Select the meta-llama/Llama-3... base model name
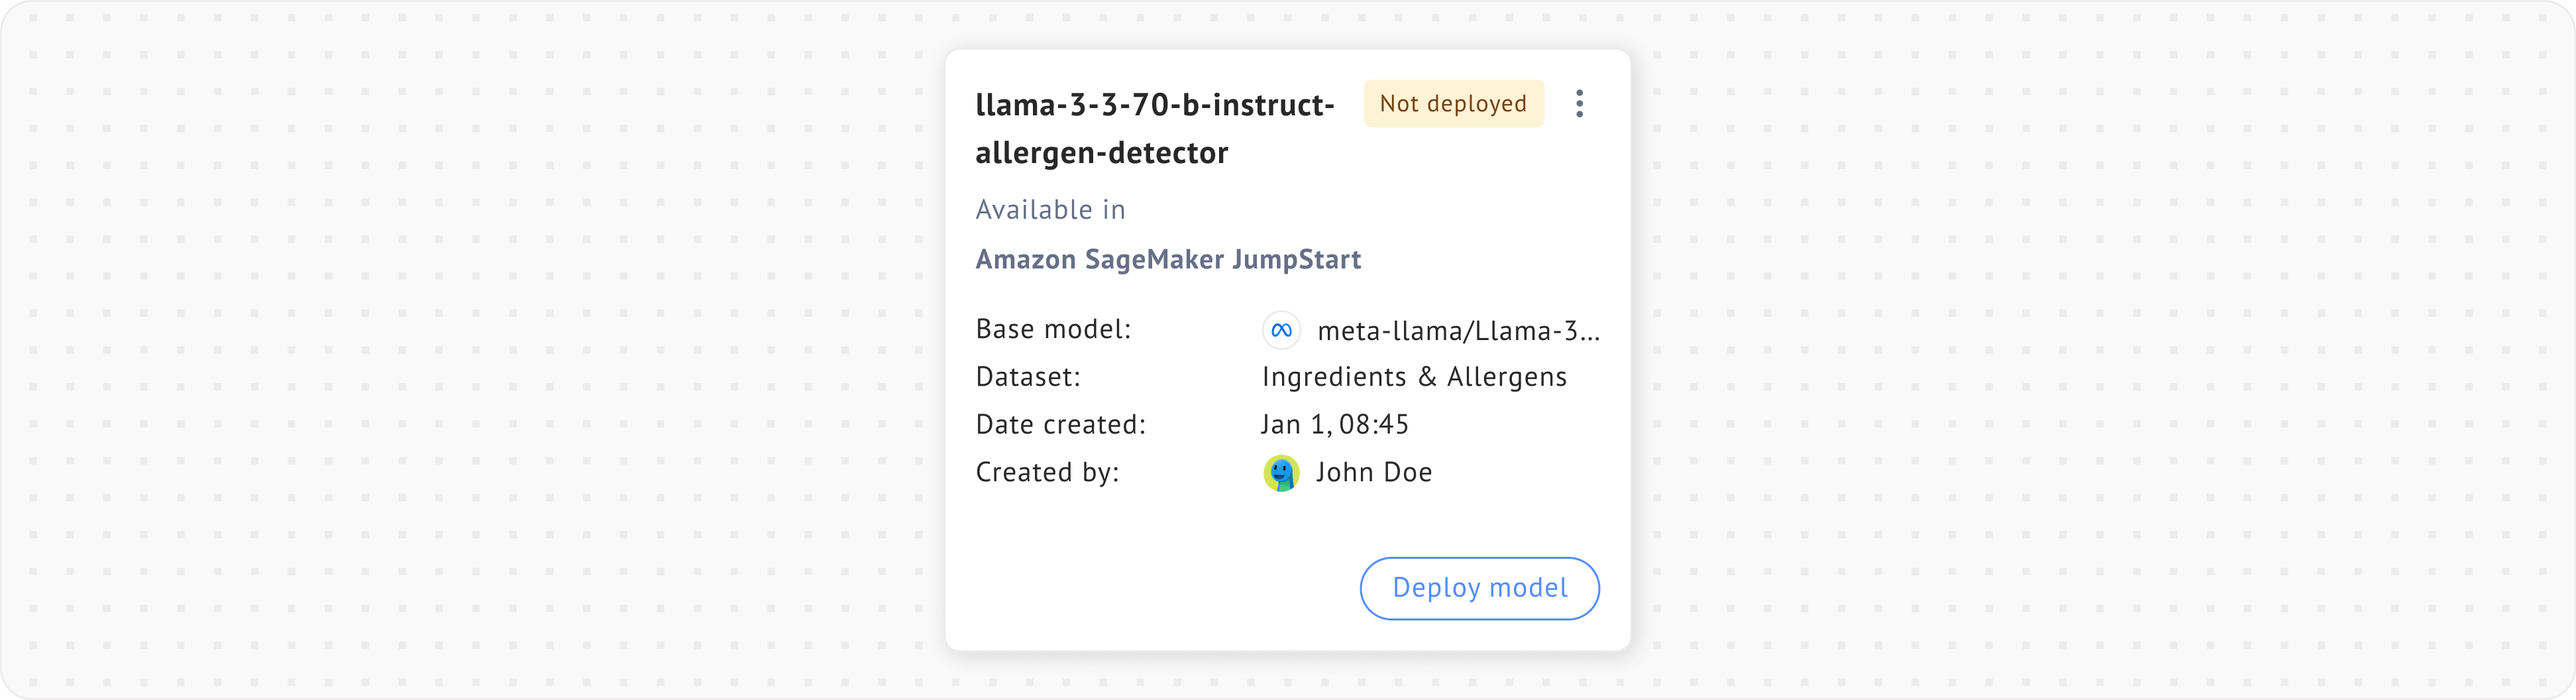Screen dimensions: 2576x700 click(1458, 331)
